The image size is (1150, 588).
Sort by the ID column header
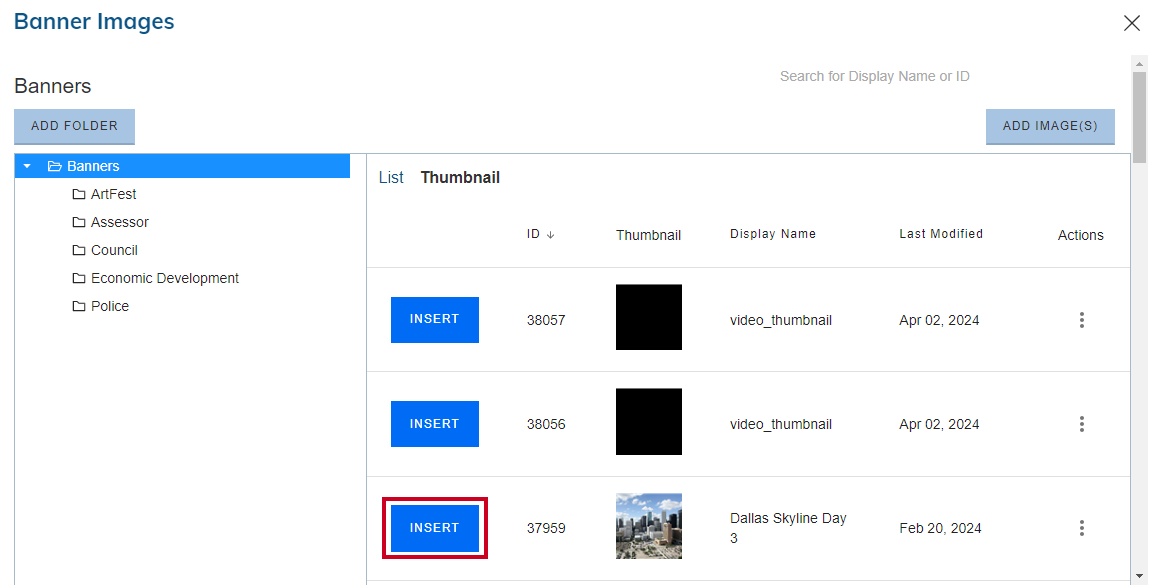pos(541,234)
